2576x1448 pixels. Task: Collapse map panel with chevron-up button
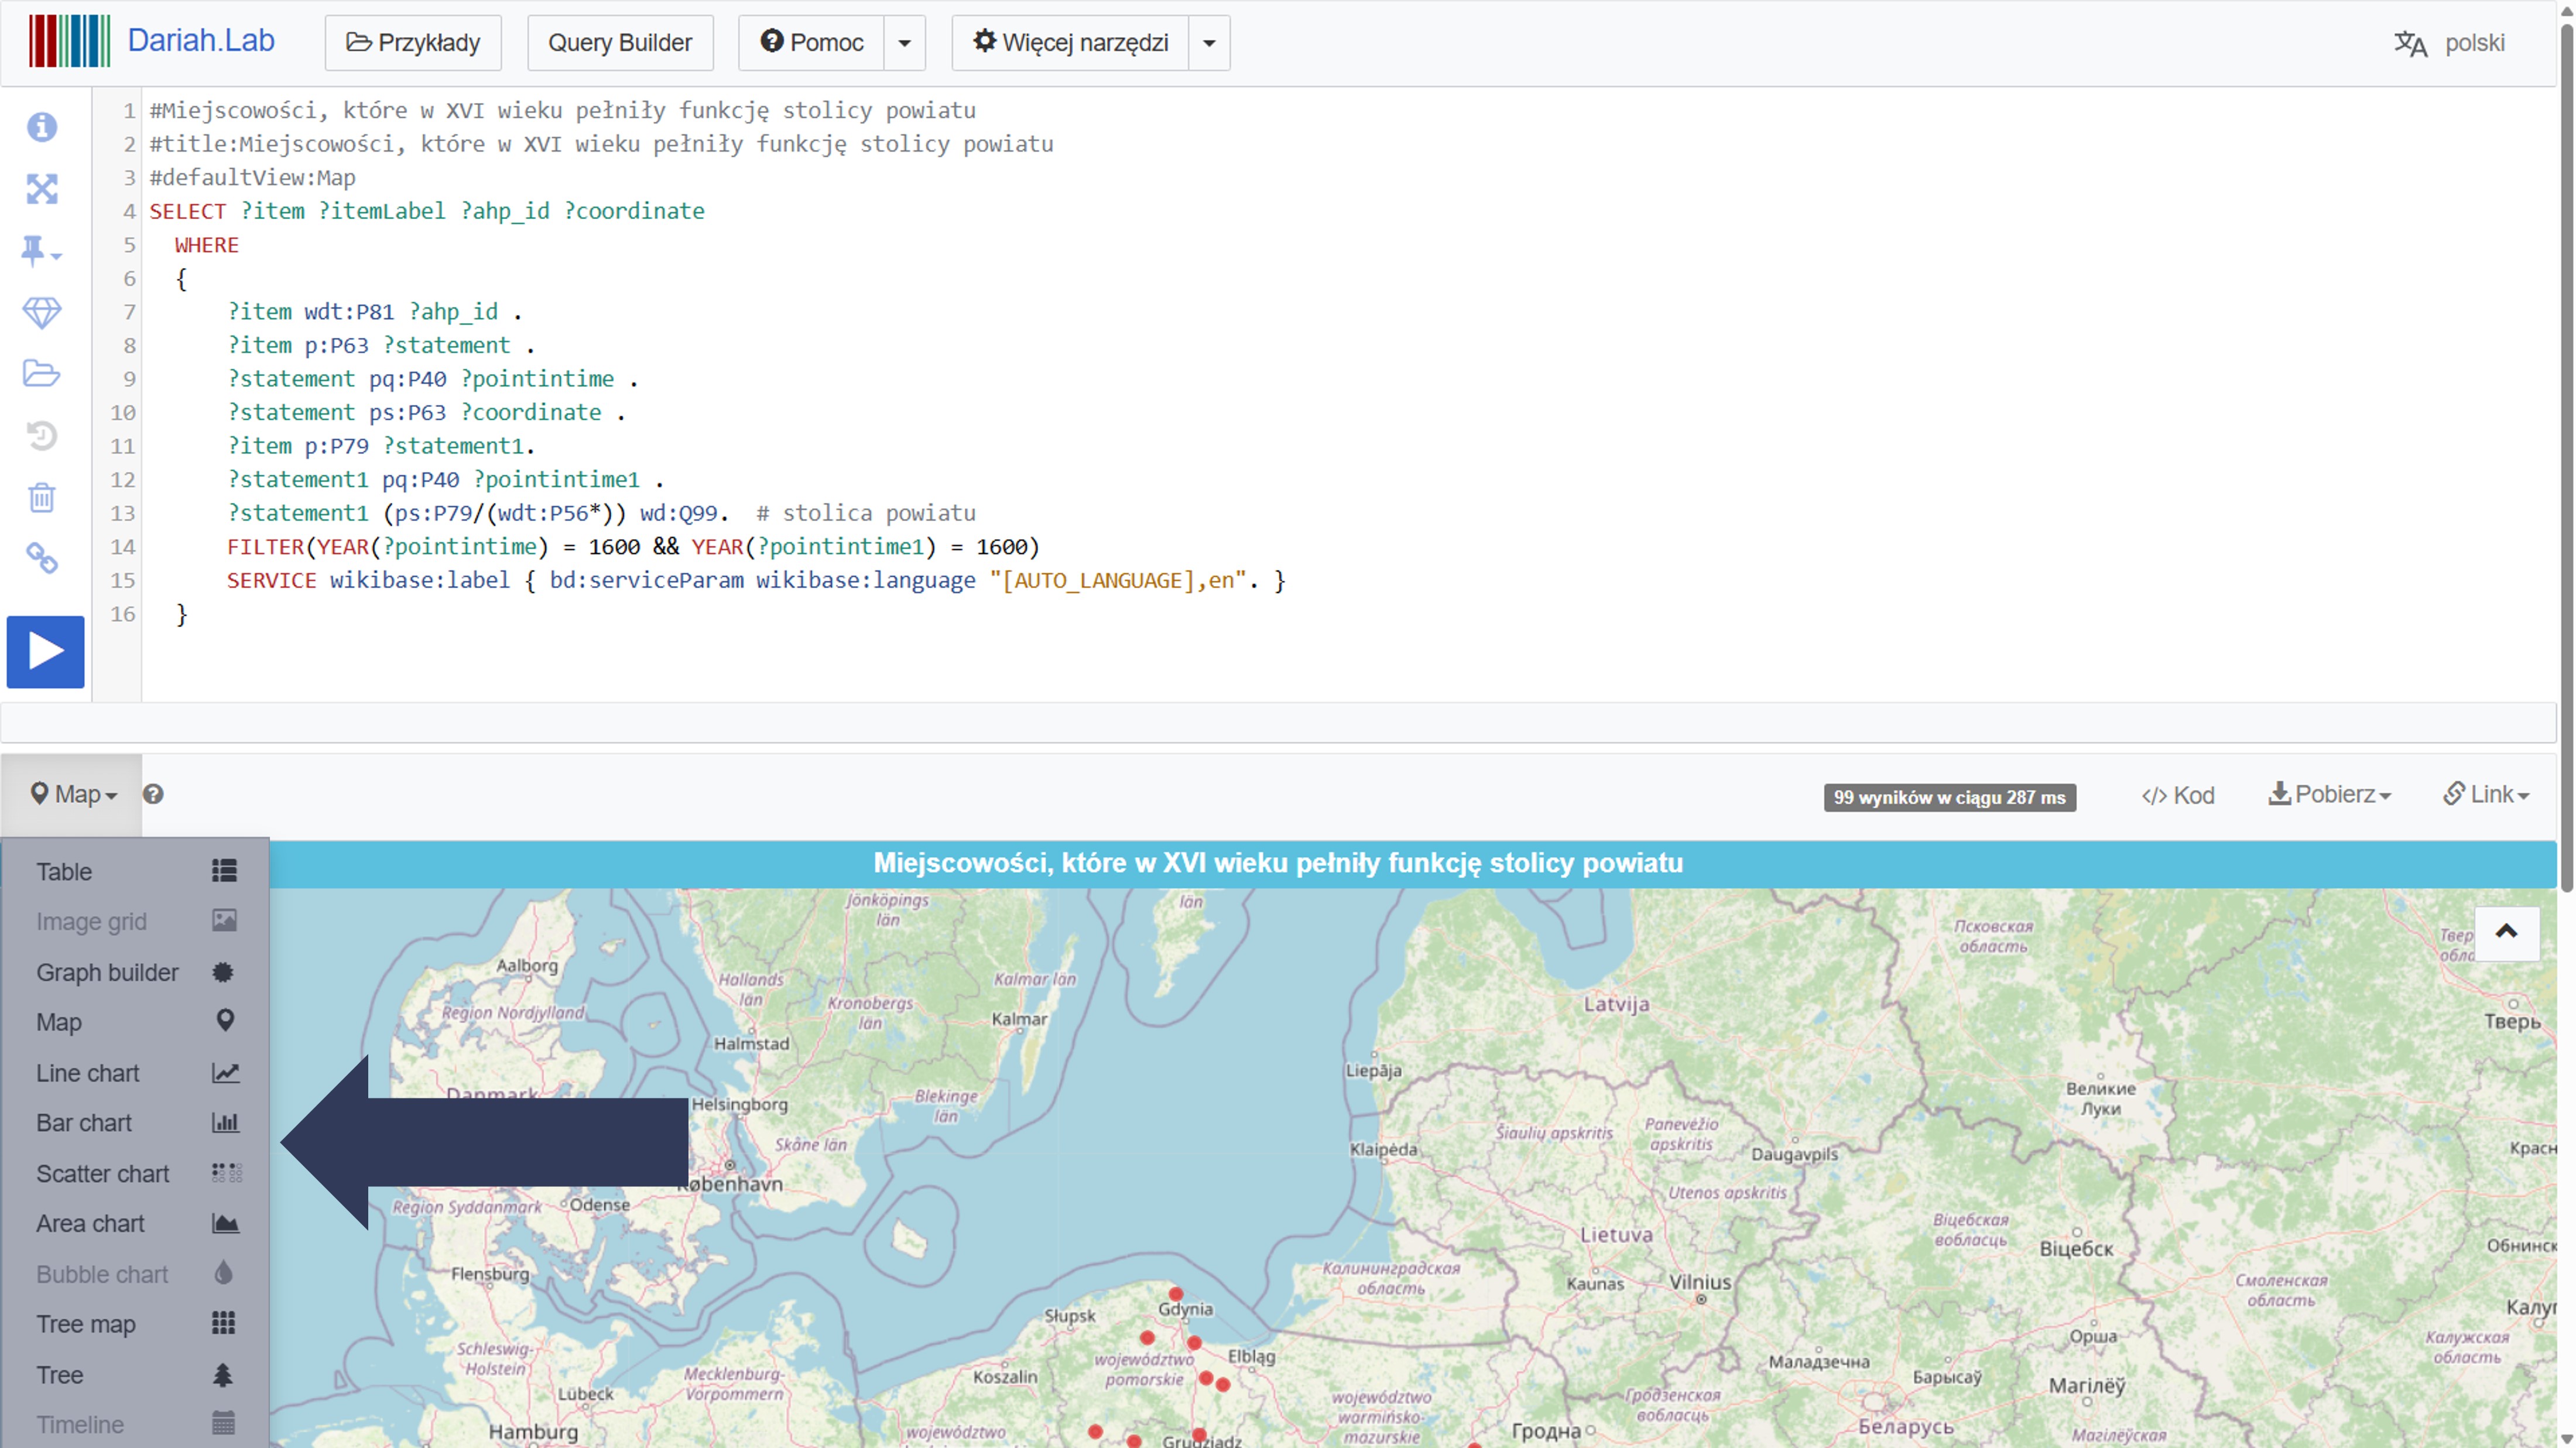point(2506,932)
